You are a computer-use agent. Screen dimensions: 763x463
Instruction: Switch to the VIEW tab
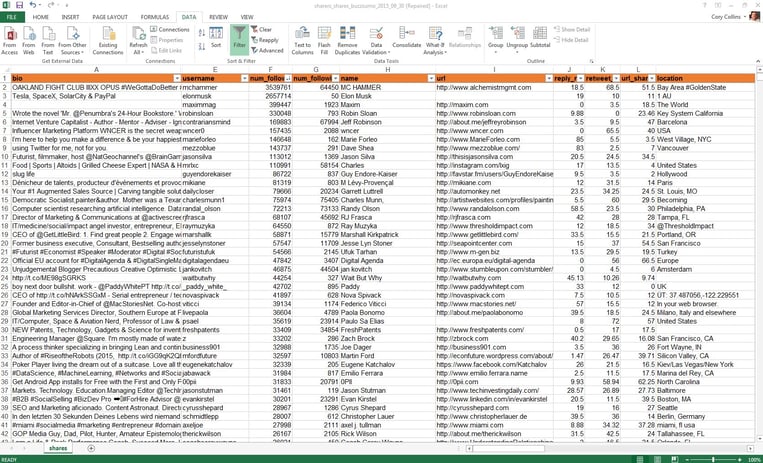pyautogui.click(x=247, y=17)
